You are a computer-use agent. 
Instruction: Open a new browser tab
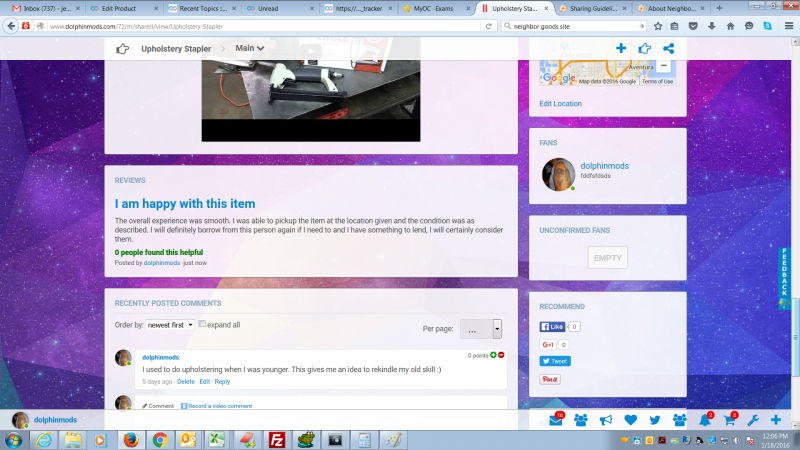coord(719,8)
